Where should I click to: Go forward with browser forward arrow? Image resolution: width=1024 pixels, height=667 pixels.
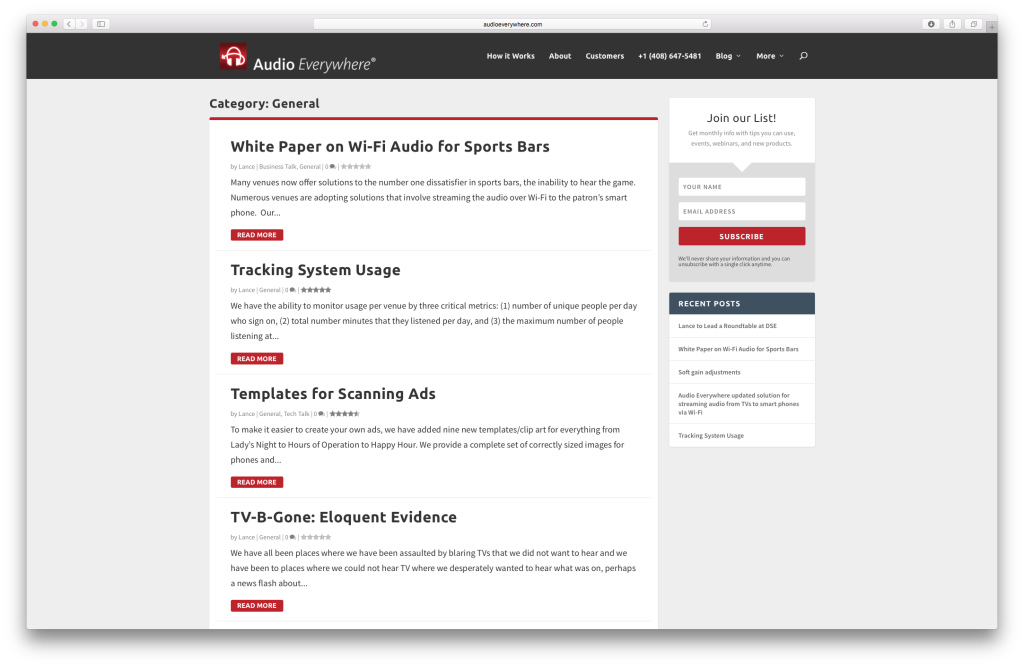pyautogui.click(x=82, y=24)
